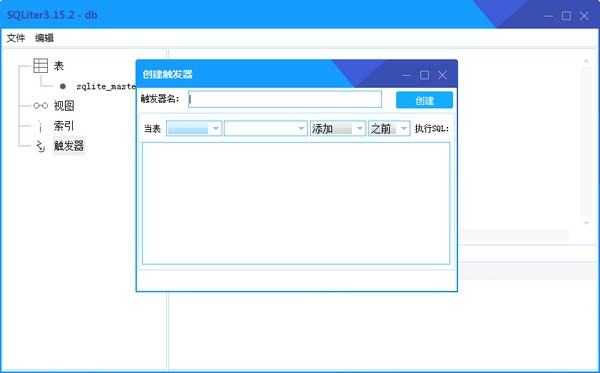Image resolution: width=600 pixels, height=373 pixels.
Task: Maximize the SQLiter main window
Action: coord(566,16)
